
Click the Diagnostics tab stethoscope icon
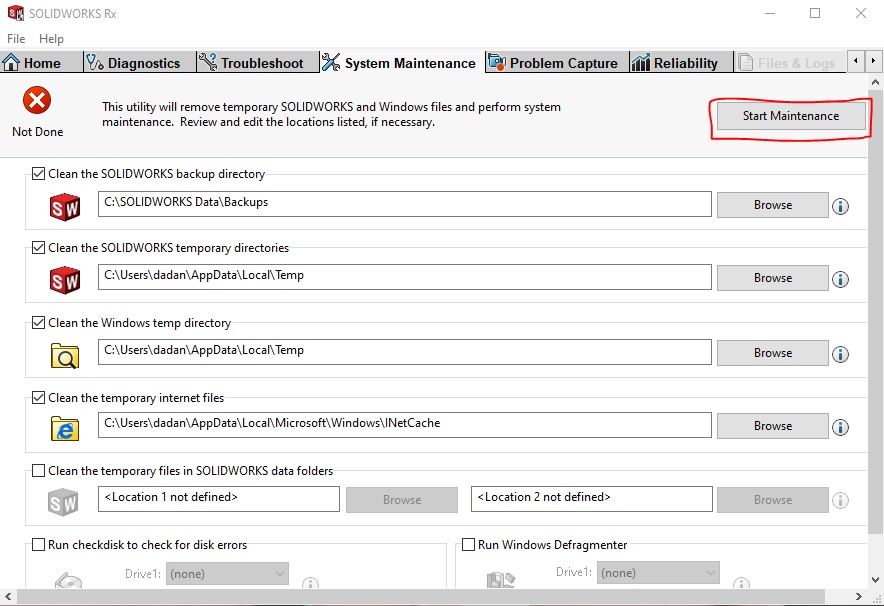click(x=94, y=62)
